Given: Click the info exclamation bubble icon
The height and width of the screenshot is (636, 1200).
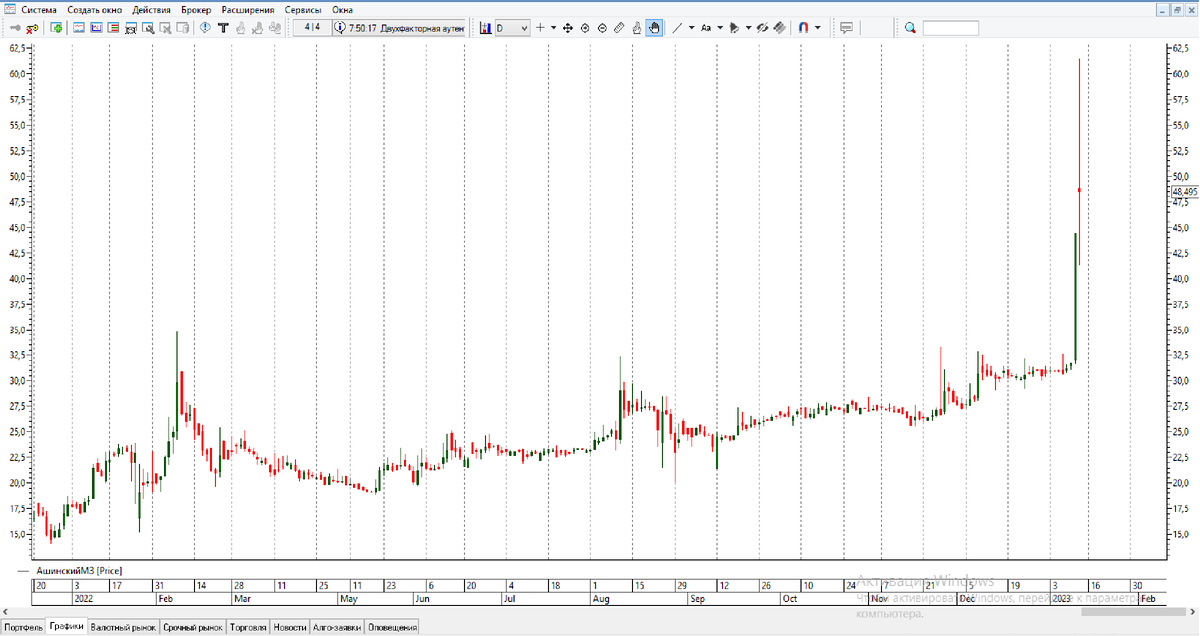Looking at the screenshot, I should pyautogui.click(x=204, y=28).
